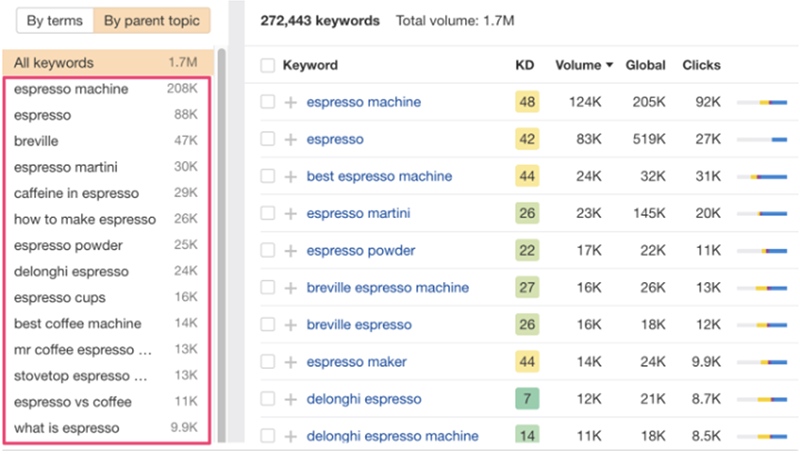
Task: Select the checkbox for espresso maker row
Action: 267,362
